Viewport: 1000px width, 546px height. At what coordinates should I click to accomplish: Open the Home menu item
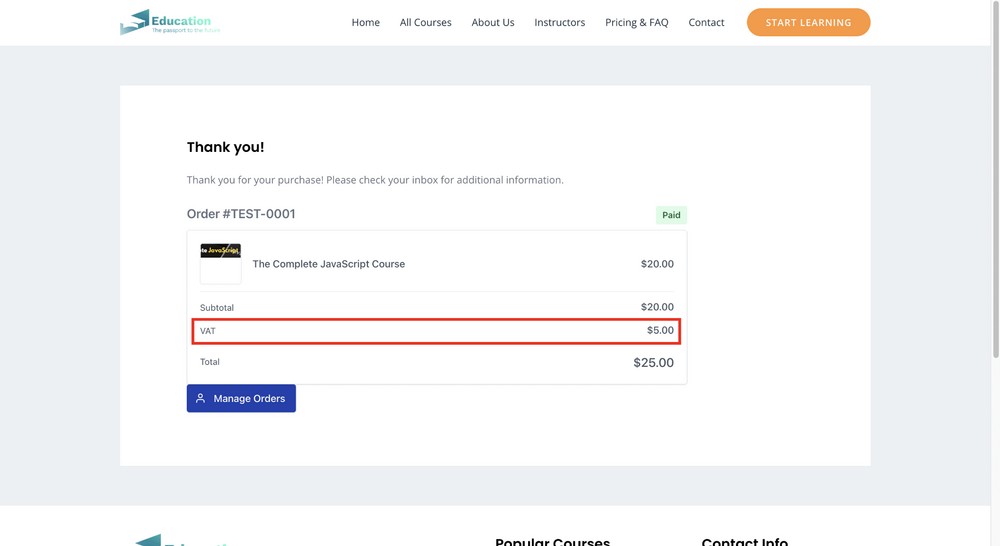pyautogui.click(x=365, y=22)
